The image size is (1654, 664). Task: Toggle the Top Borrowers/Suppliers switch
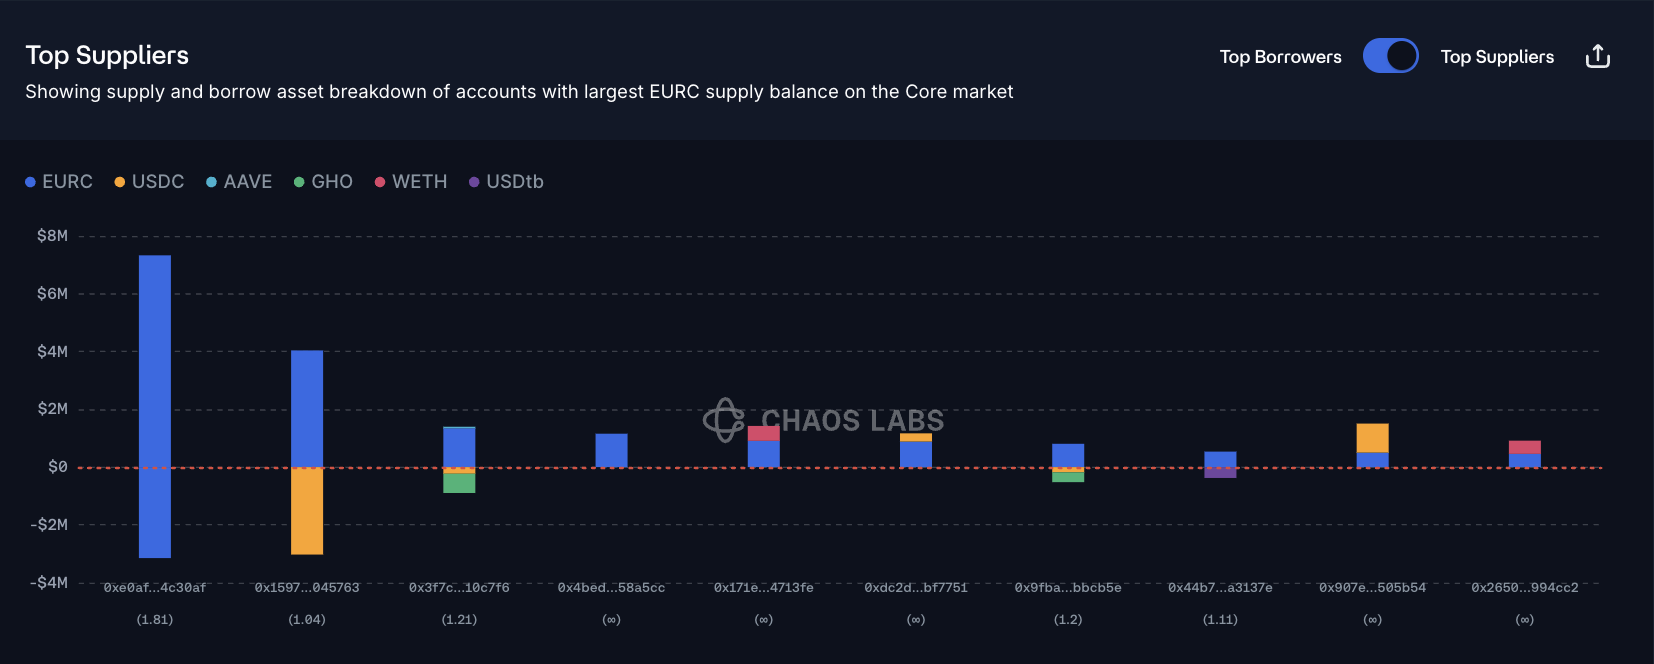(x=1390, y=56)
